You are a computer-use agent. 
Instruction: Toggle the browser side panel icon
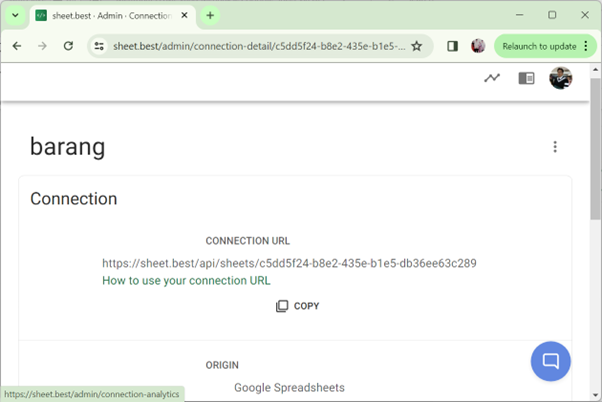coord(452,46)
